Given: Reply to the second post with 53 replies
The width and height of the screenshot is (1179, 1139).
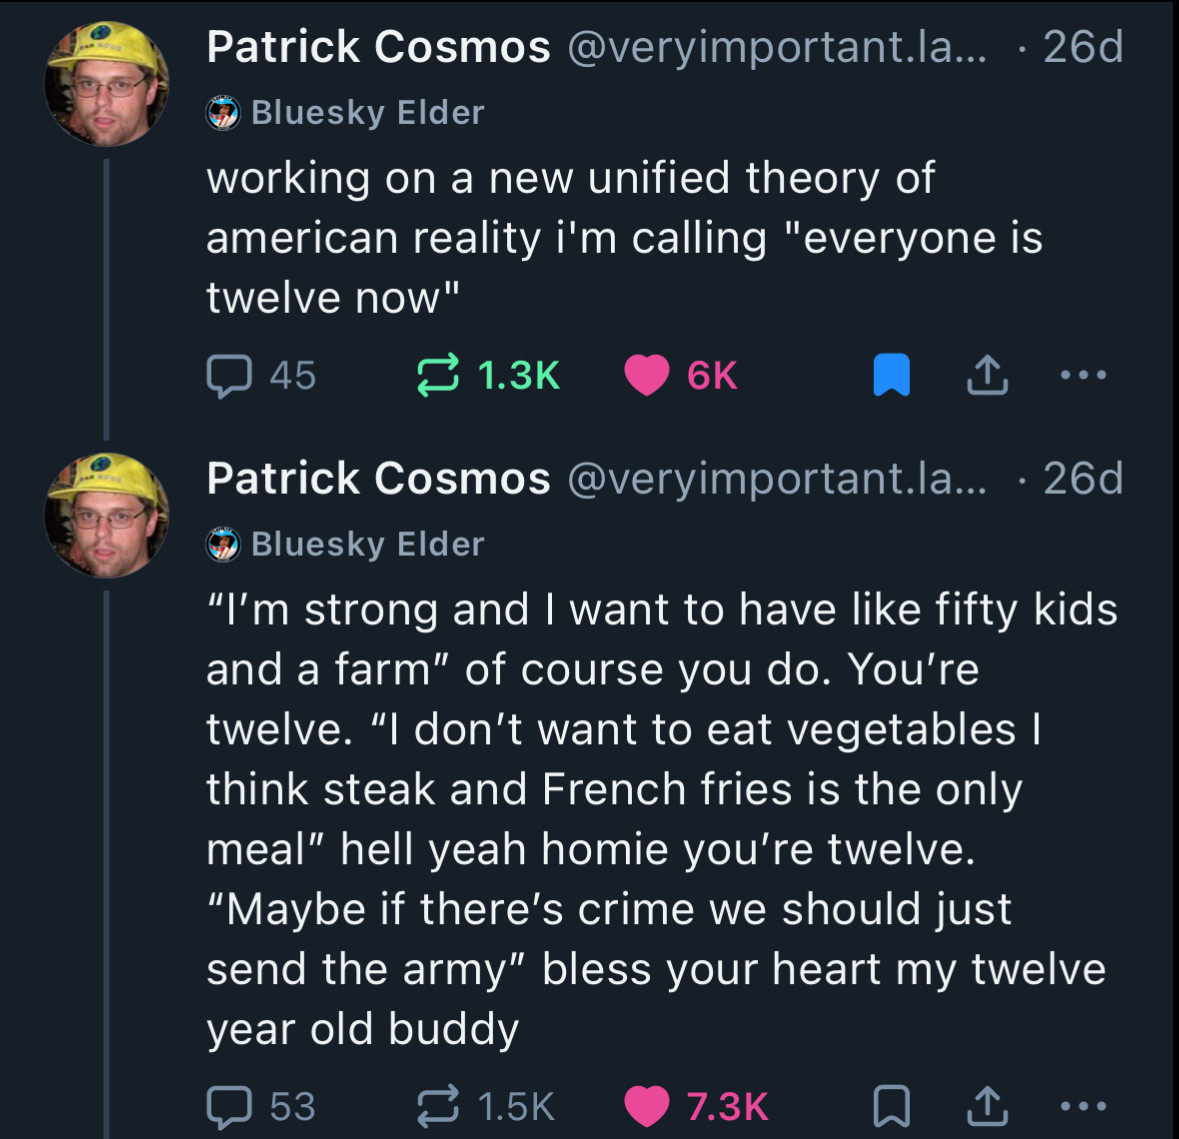Looking at the screenshot, I should click(x=228, y=1106).
